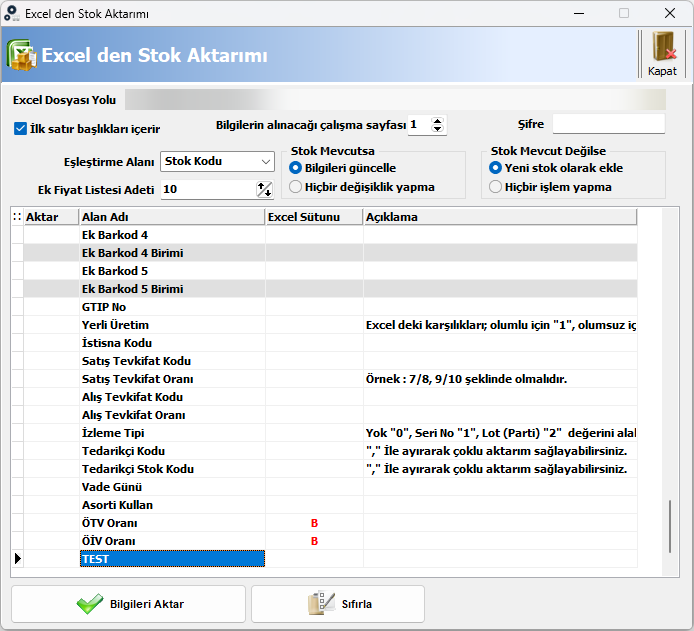Screen dimensions: 694x631
Task: Select the ÖTV Oranı field name
Action: pos(110,523)
